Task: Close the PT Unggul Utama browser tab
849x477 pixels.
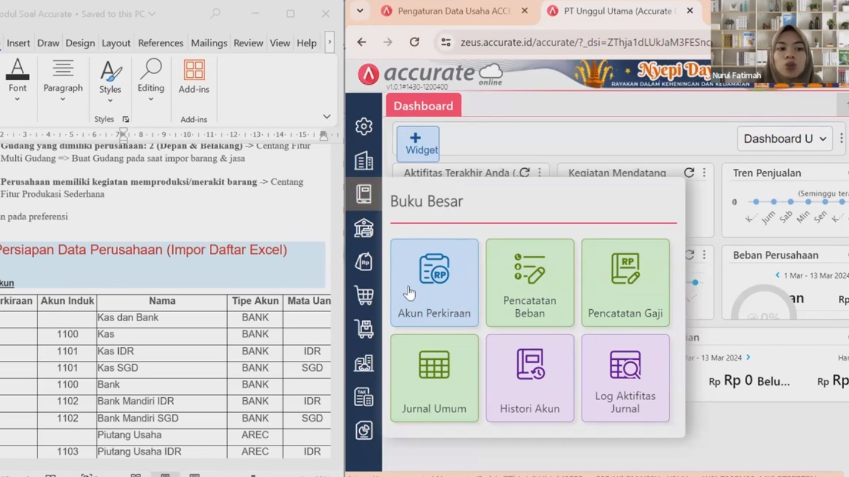Action: (x=690, y=11)
